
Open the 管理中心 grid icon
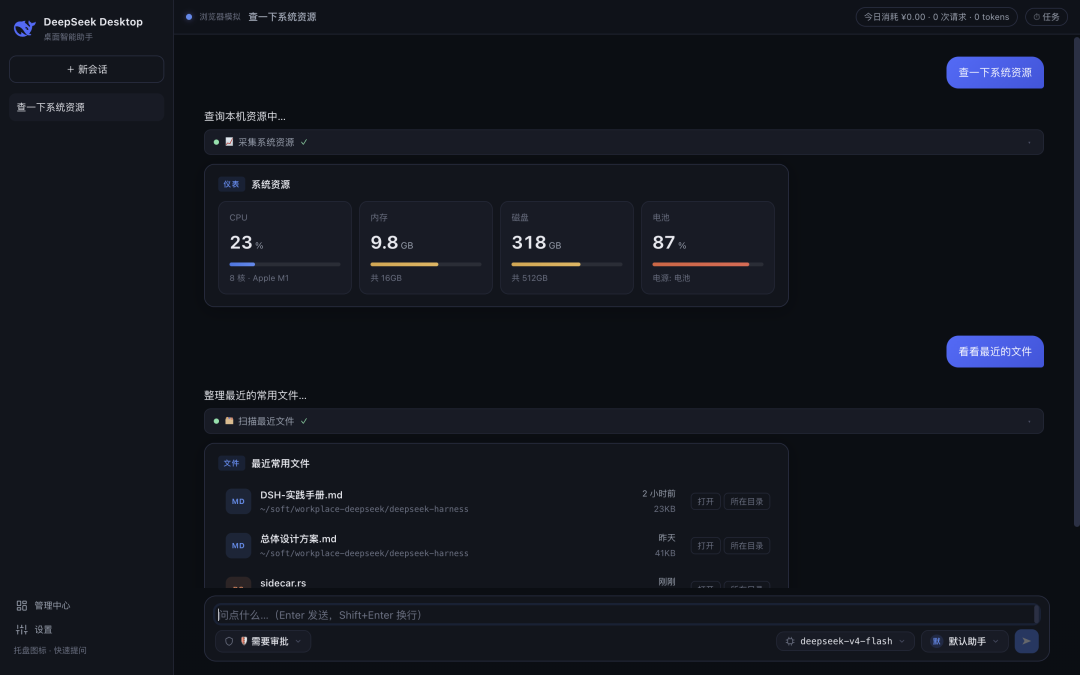pos(21,605)
